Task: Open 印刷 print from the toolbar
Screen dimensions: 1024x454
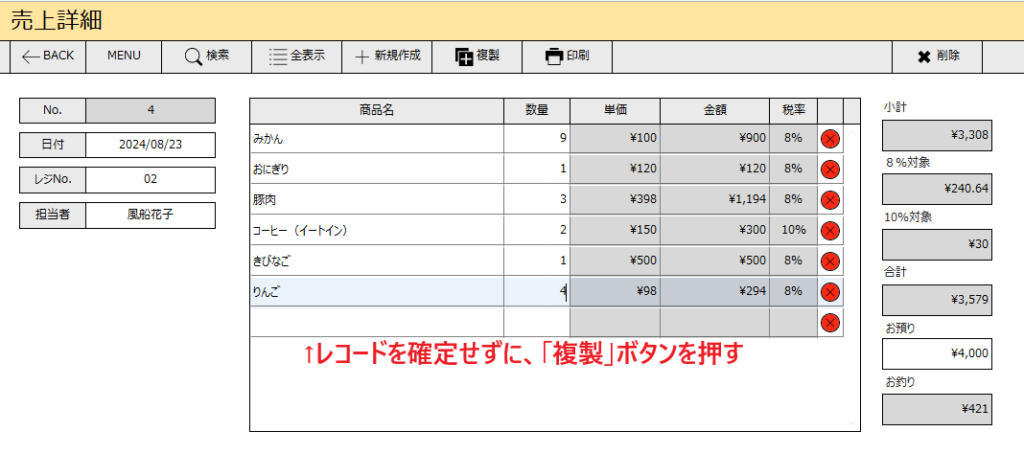Action: point(567,56)
